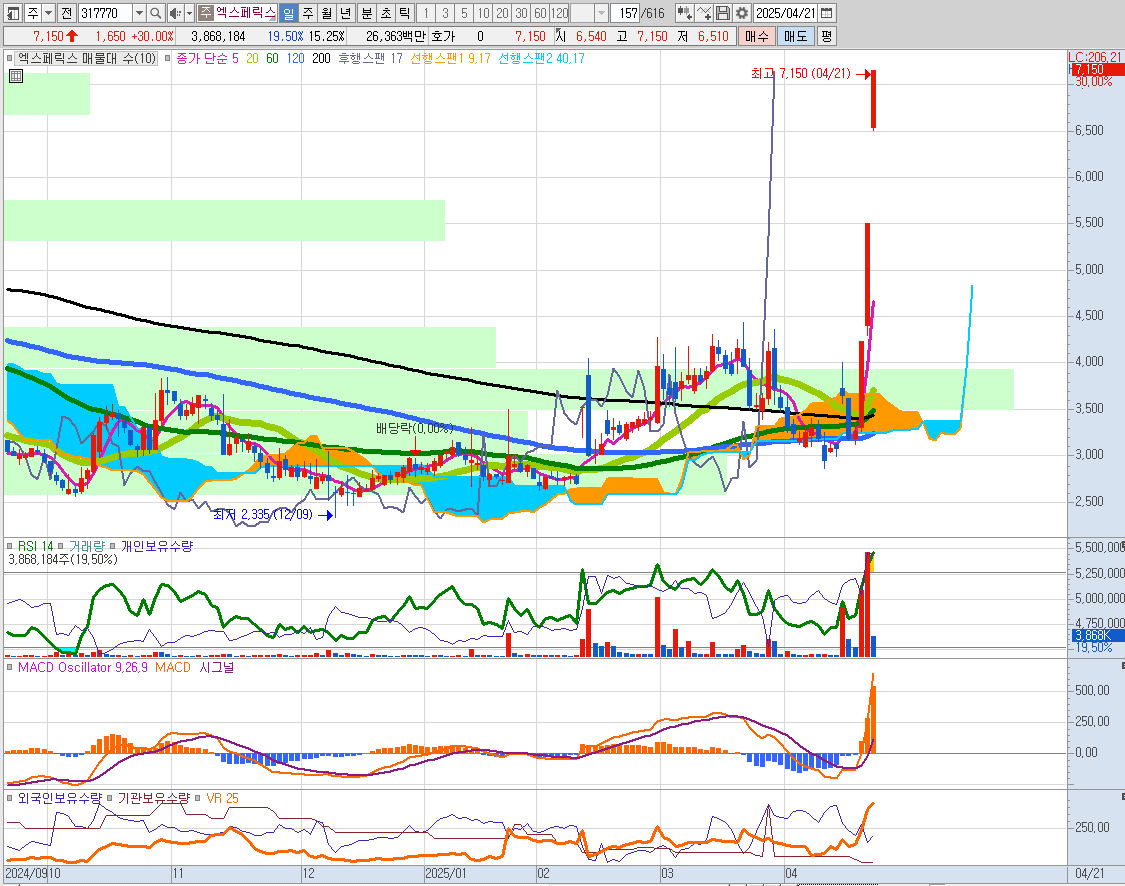Screen dimensions: 1125x886
Task: Click the chart layout icon at top-left
Action: (13, 13)
